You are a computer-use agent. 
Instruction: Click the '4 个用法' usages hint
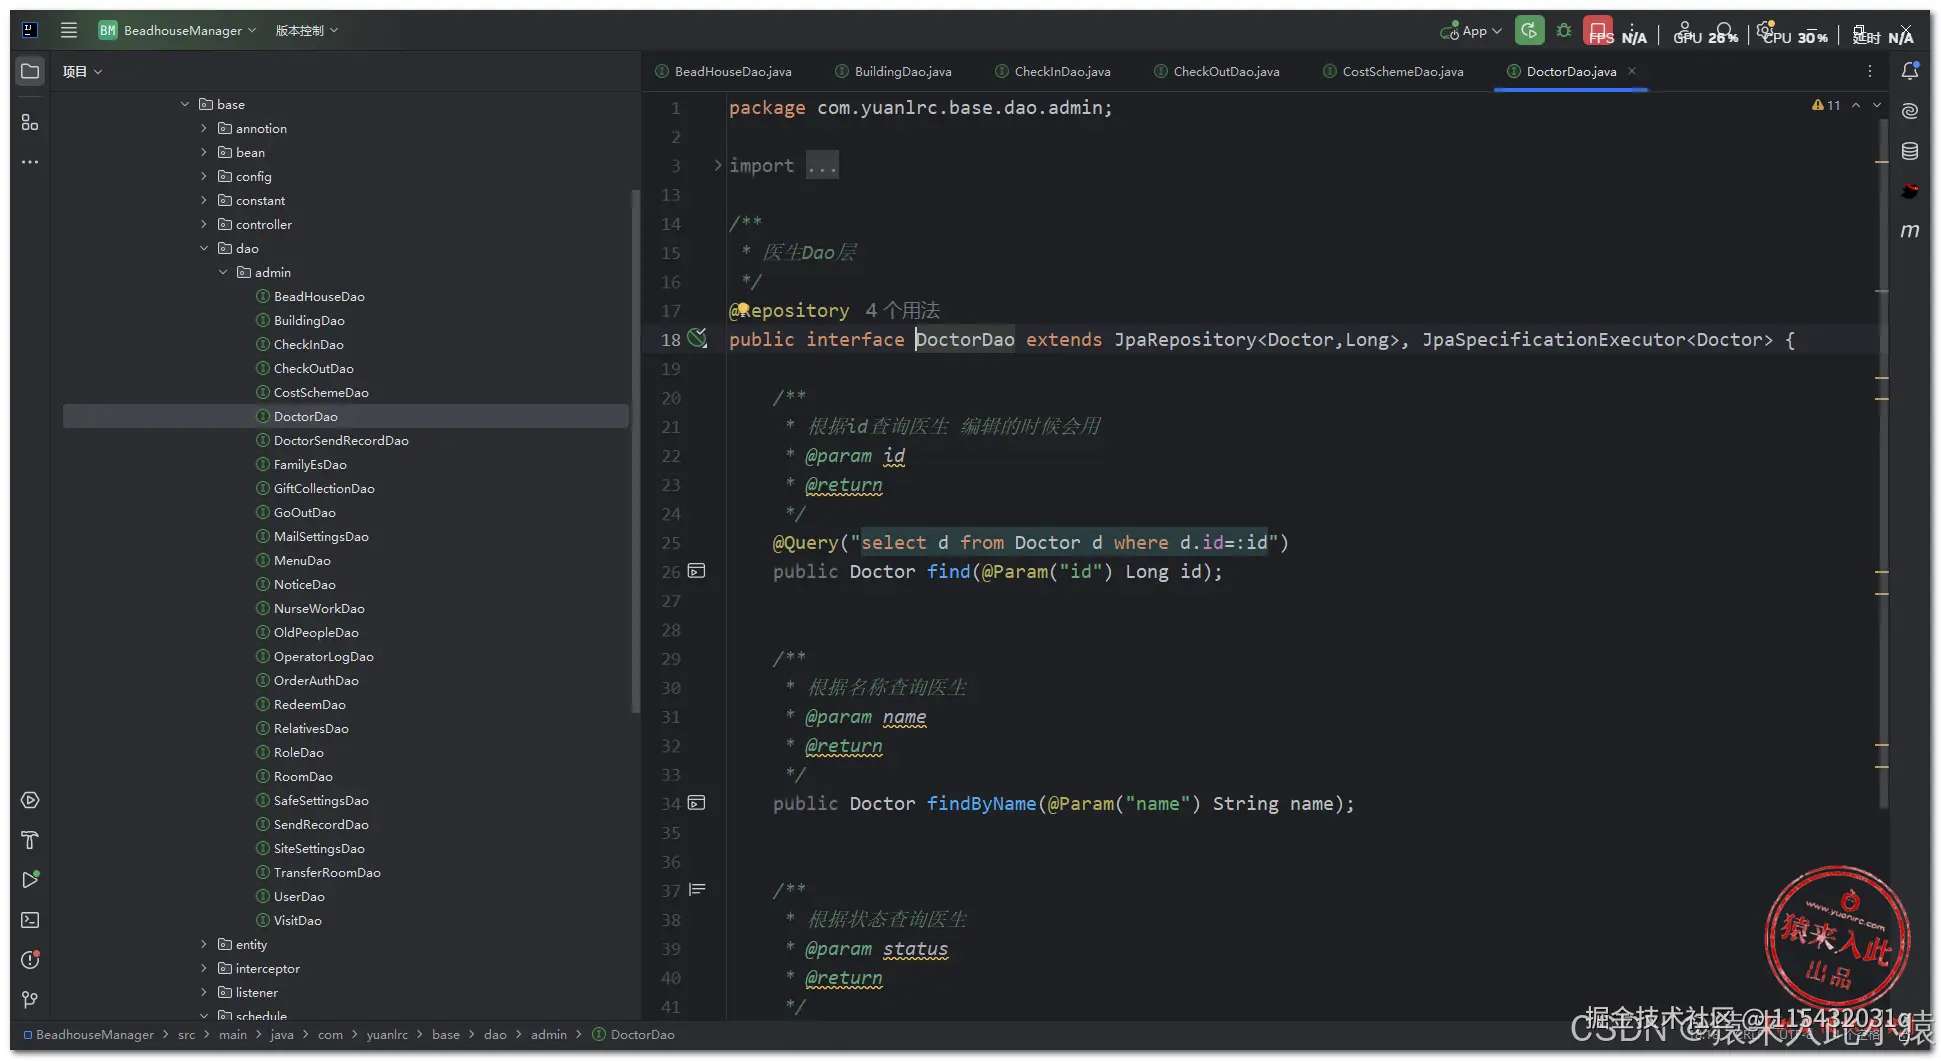pos(902,310)
